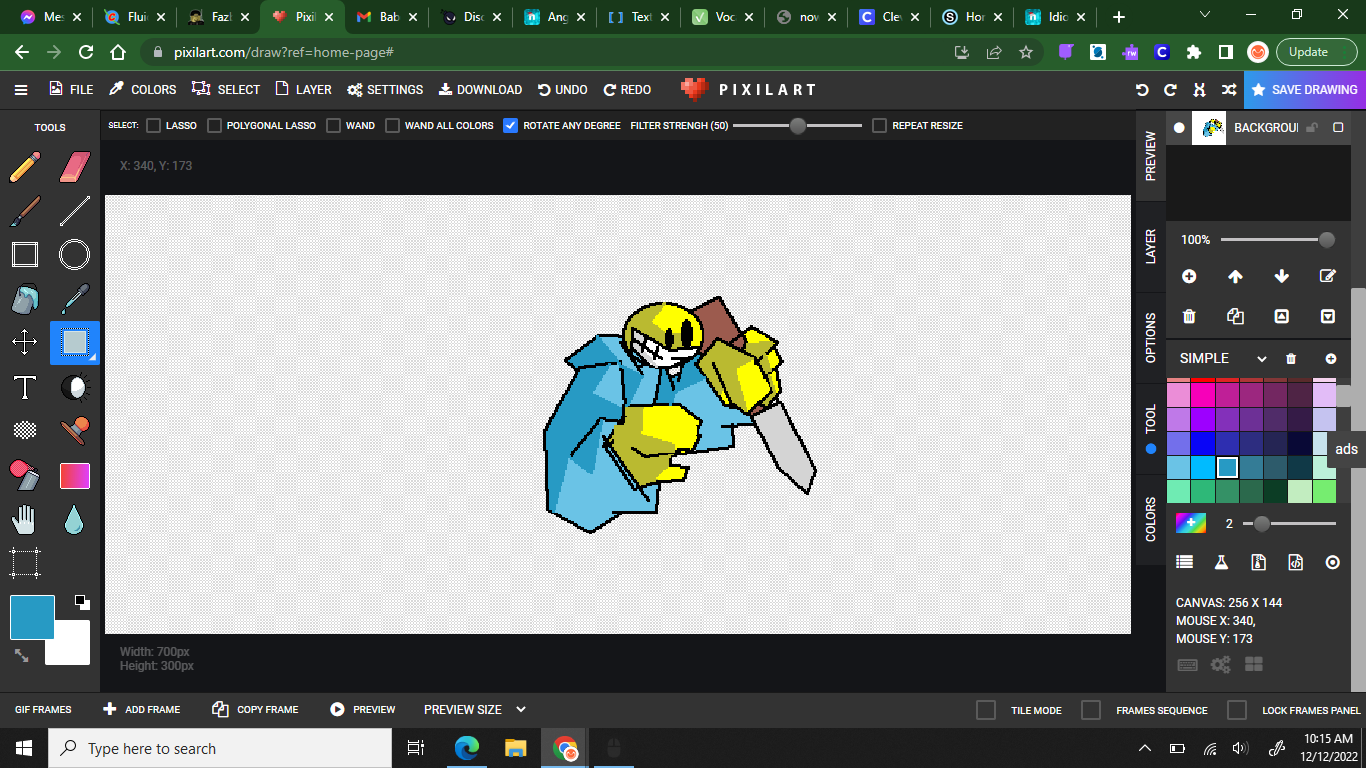Image resolution: width=1366 pixels, height=768 pixels.
Task: Adjust the layer opacity slider
Action: (x=1278, y=240)
